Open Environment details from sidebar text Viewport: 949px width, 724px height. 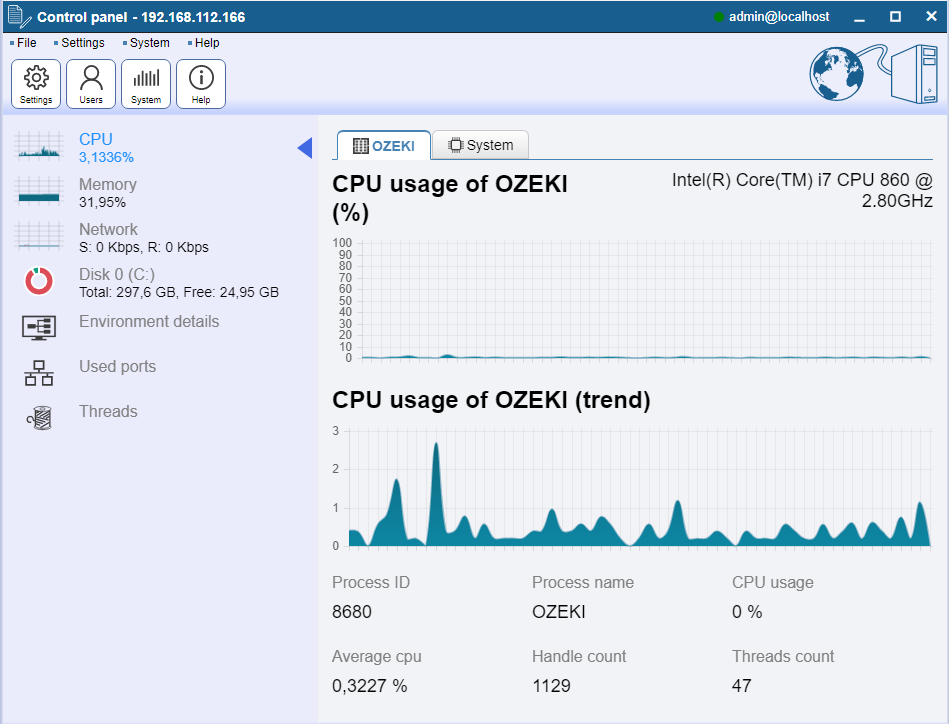point(149,321)
